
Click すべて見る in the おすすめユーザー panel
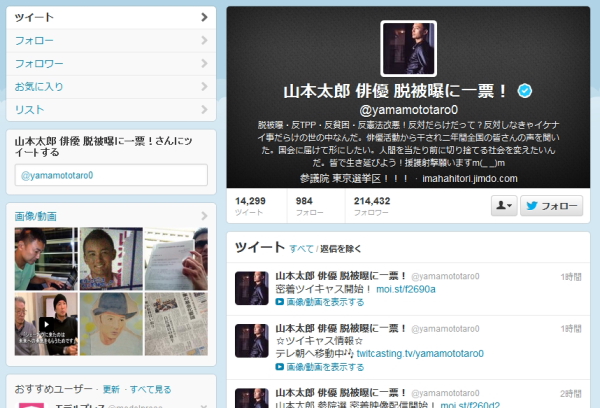point(150,389)
